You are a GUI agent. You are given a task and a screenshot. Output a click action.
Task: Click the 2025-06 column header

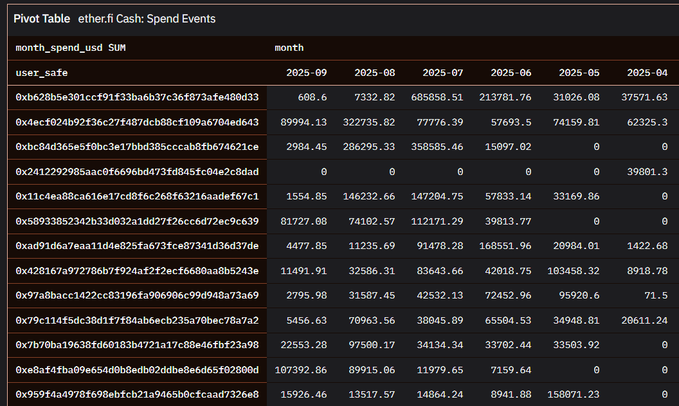click(510, 73)
